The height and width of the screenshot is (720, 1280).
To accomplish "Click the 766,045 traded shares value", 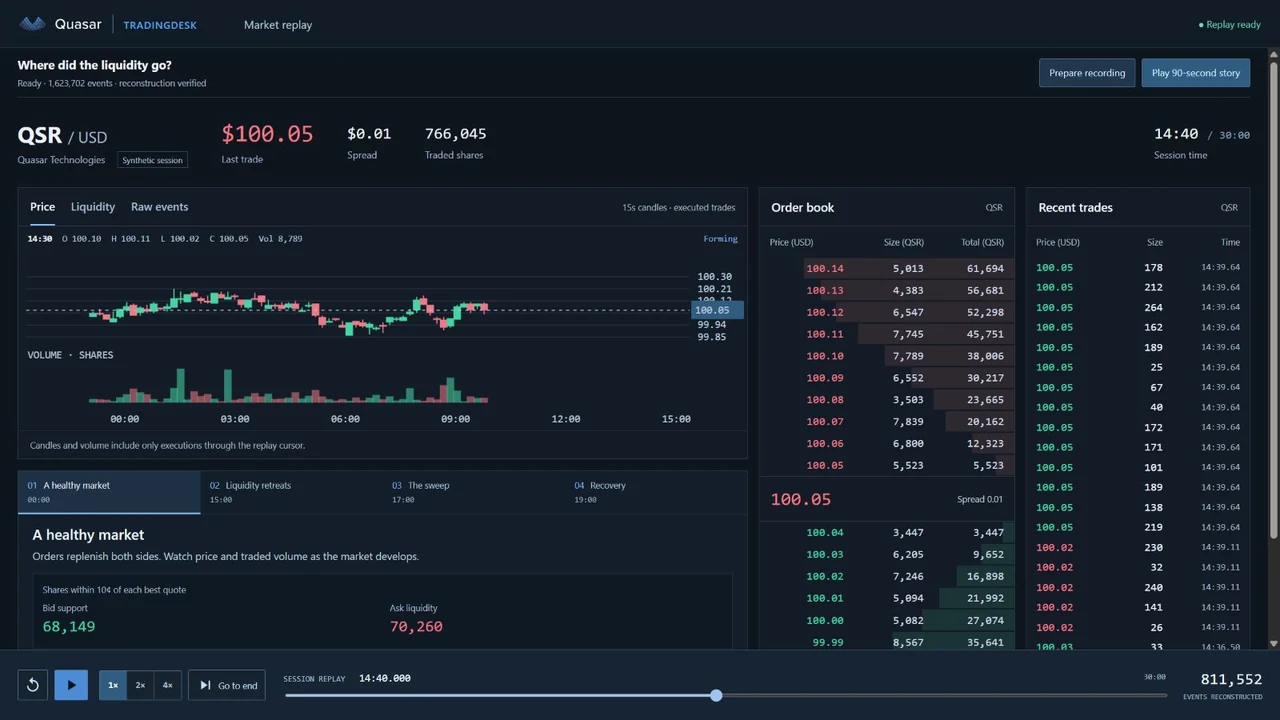I will pyautogui.click(x=456, y=134).
